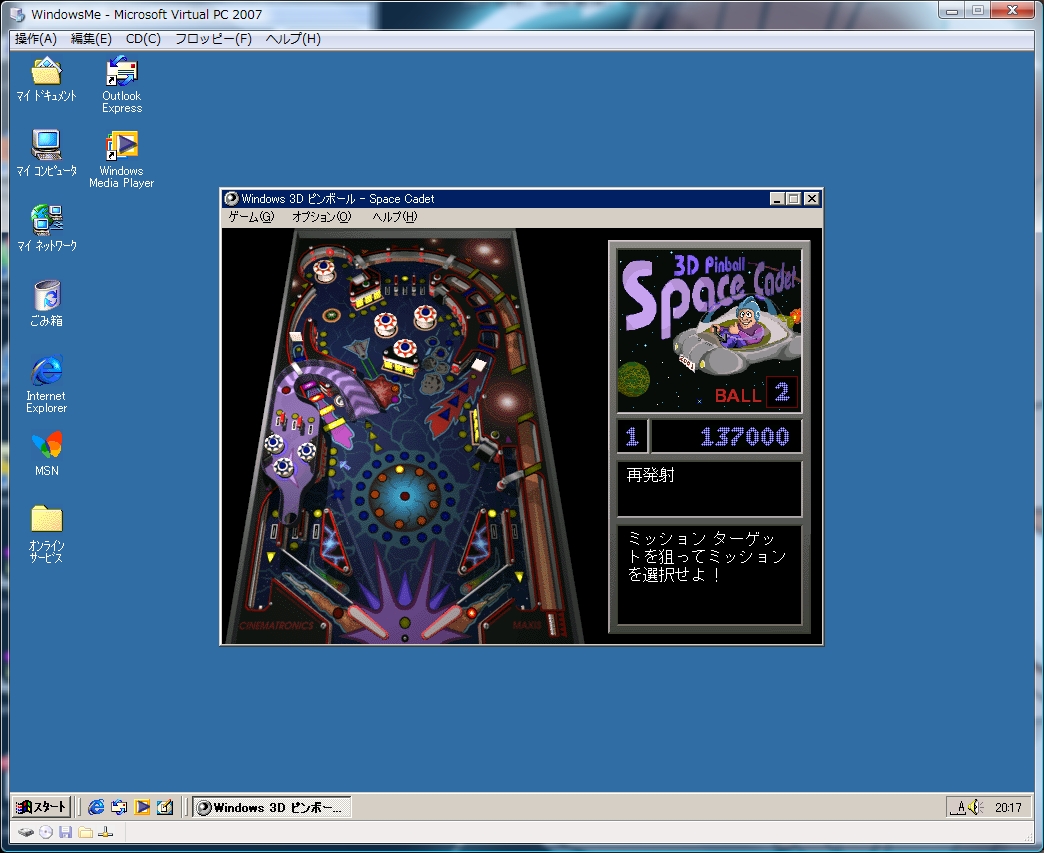Click the BALL 2 counter in pinball
The height and width of the screenshot is (853, 1044).
point(755,394)
